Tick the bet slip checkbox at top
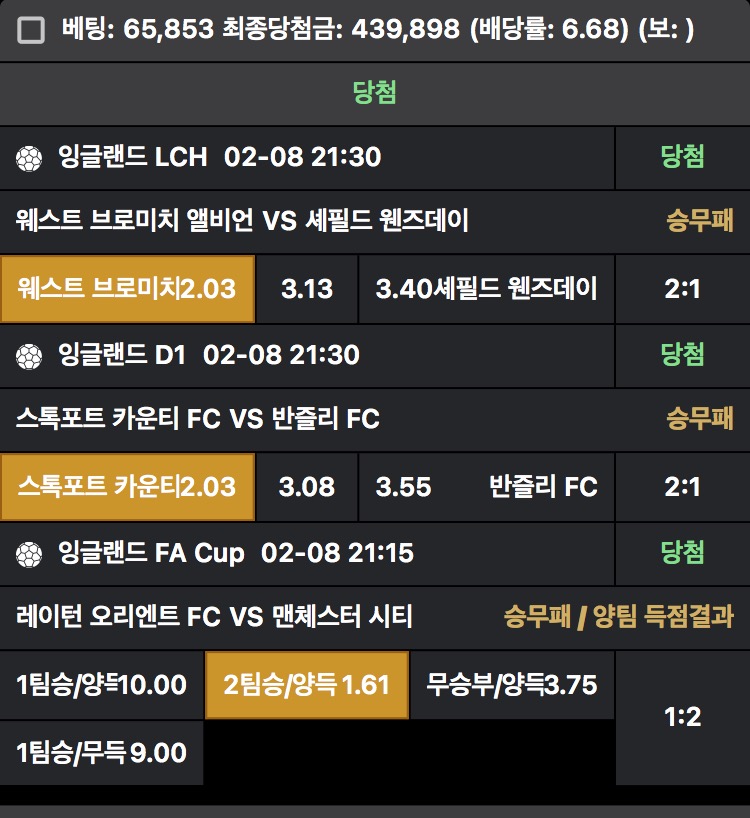 point(32,31)
